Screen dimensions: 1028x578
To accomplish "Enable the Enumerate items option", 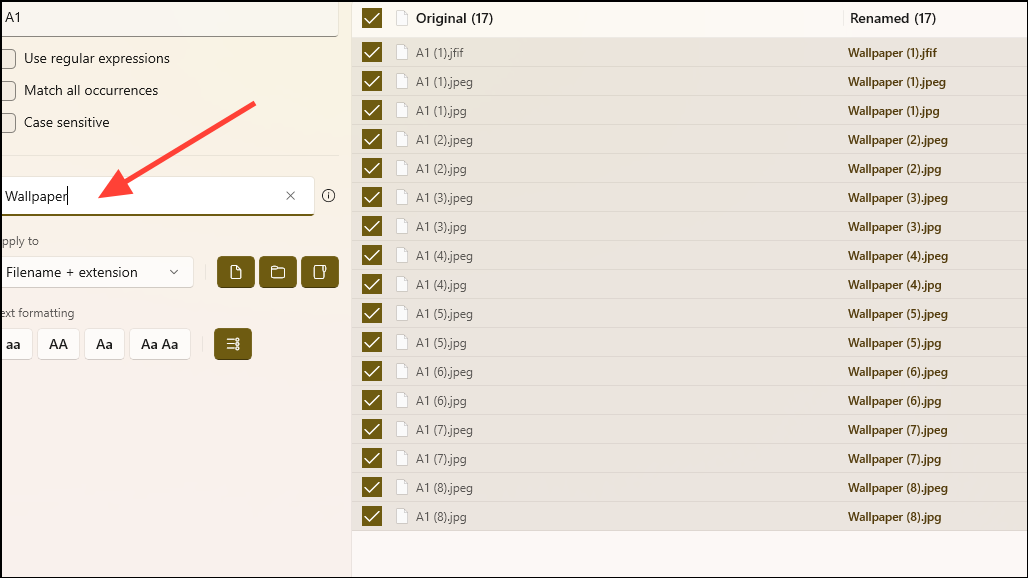I will pos(232,343).
